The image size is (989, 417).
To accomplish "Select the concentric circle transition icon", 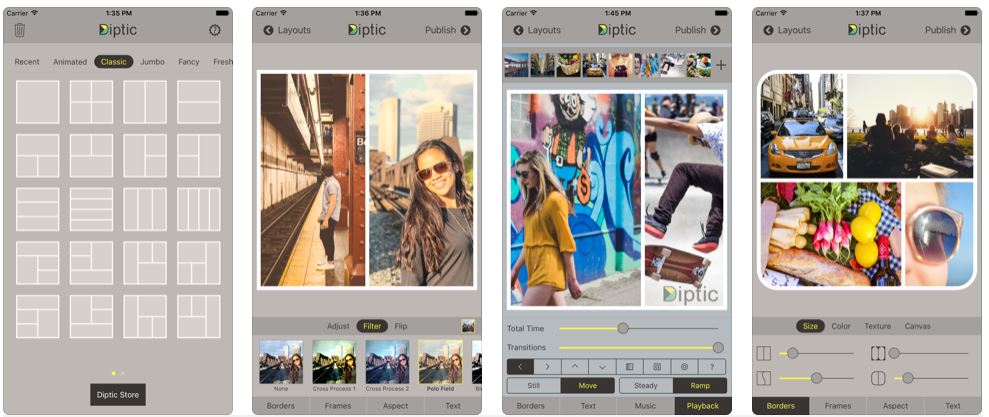I will (684, 367).
